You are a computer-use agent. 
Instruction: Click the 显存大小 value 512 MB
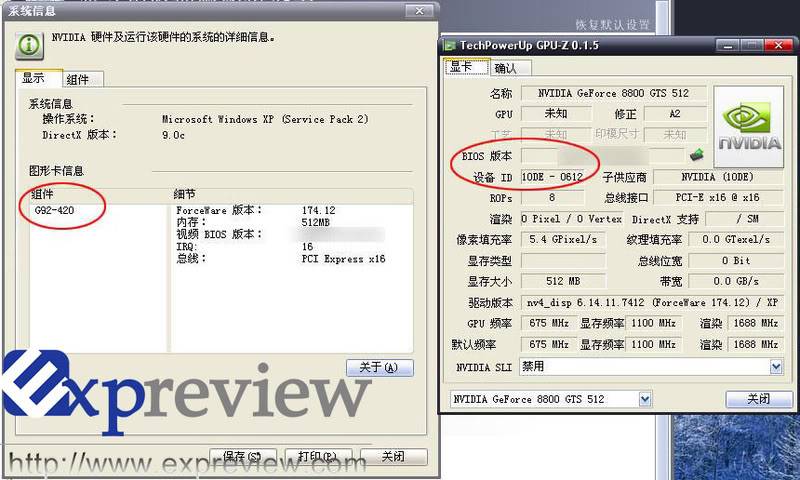[x=563, y=281]
